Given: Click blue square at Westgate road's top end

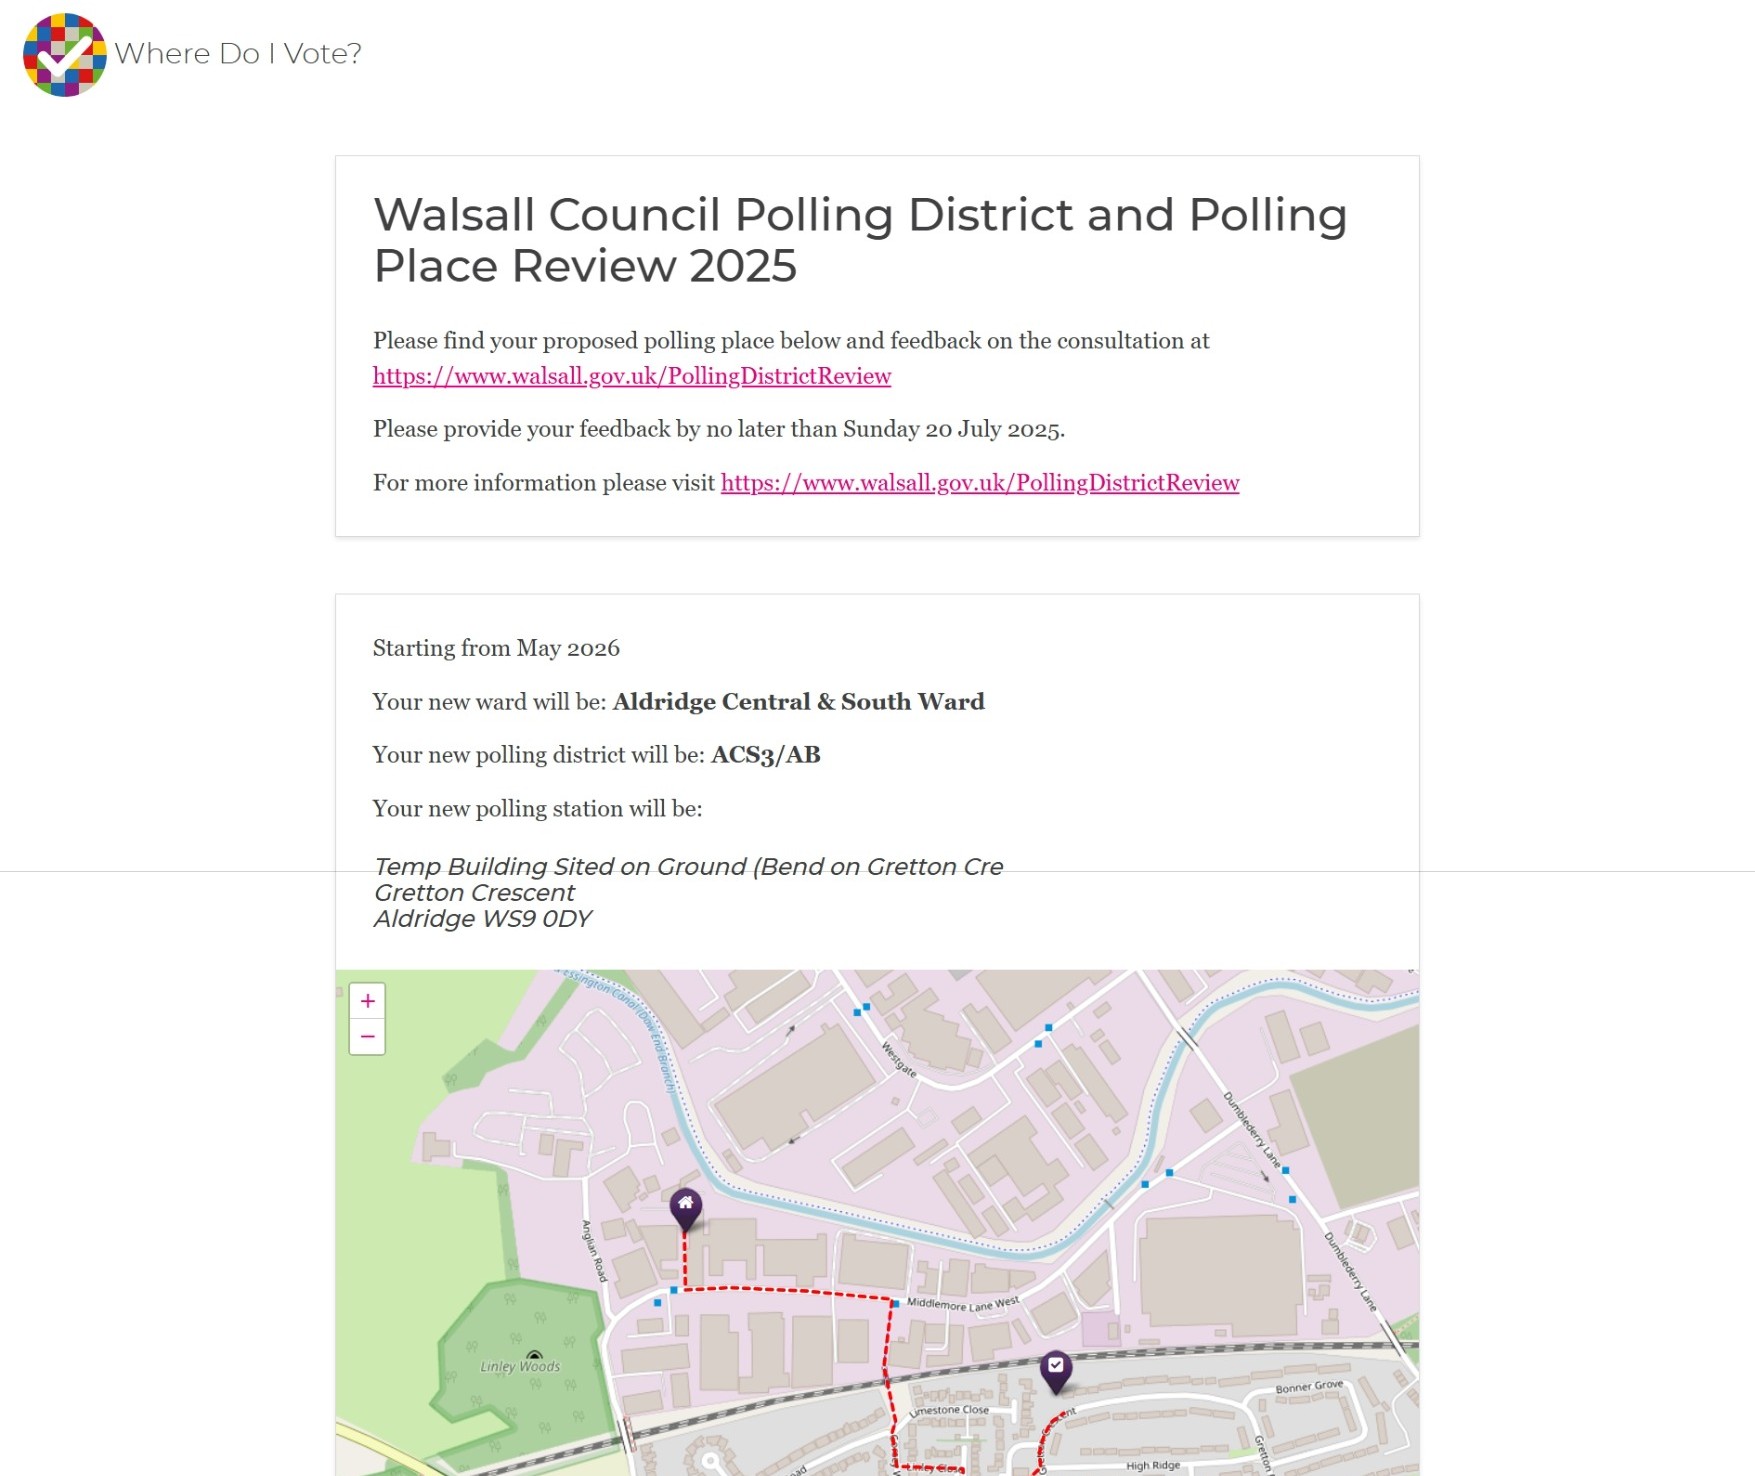Looking at the screenshot, I should point(866,1007).
